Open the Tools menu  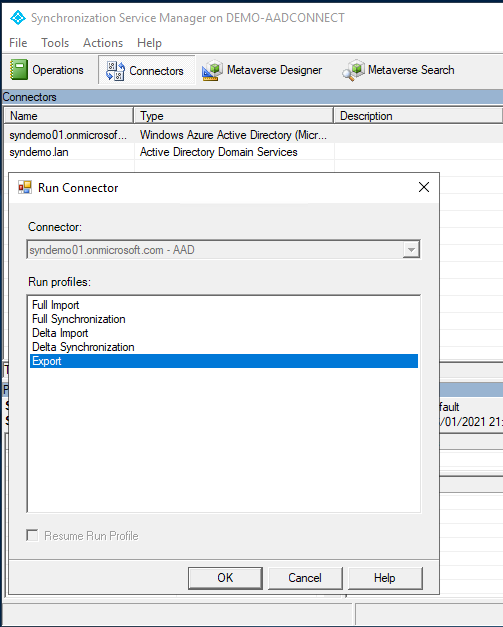click(55, 42)
